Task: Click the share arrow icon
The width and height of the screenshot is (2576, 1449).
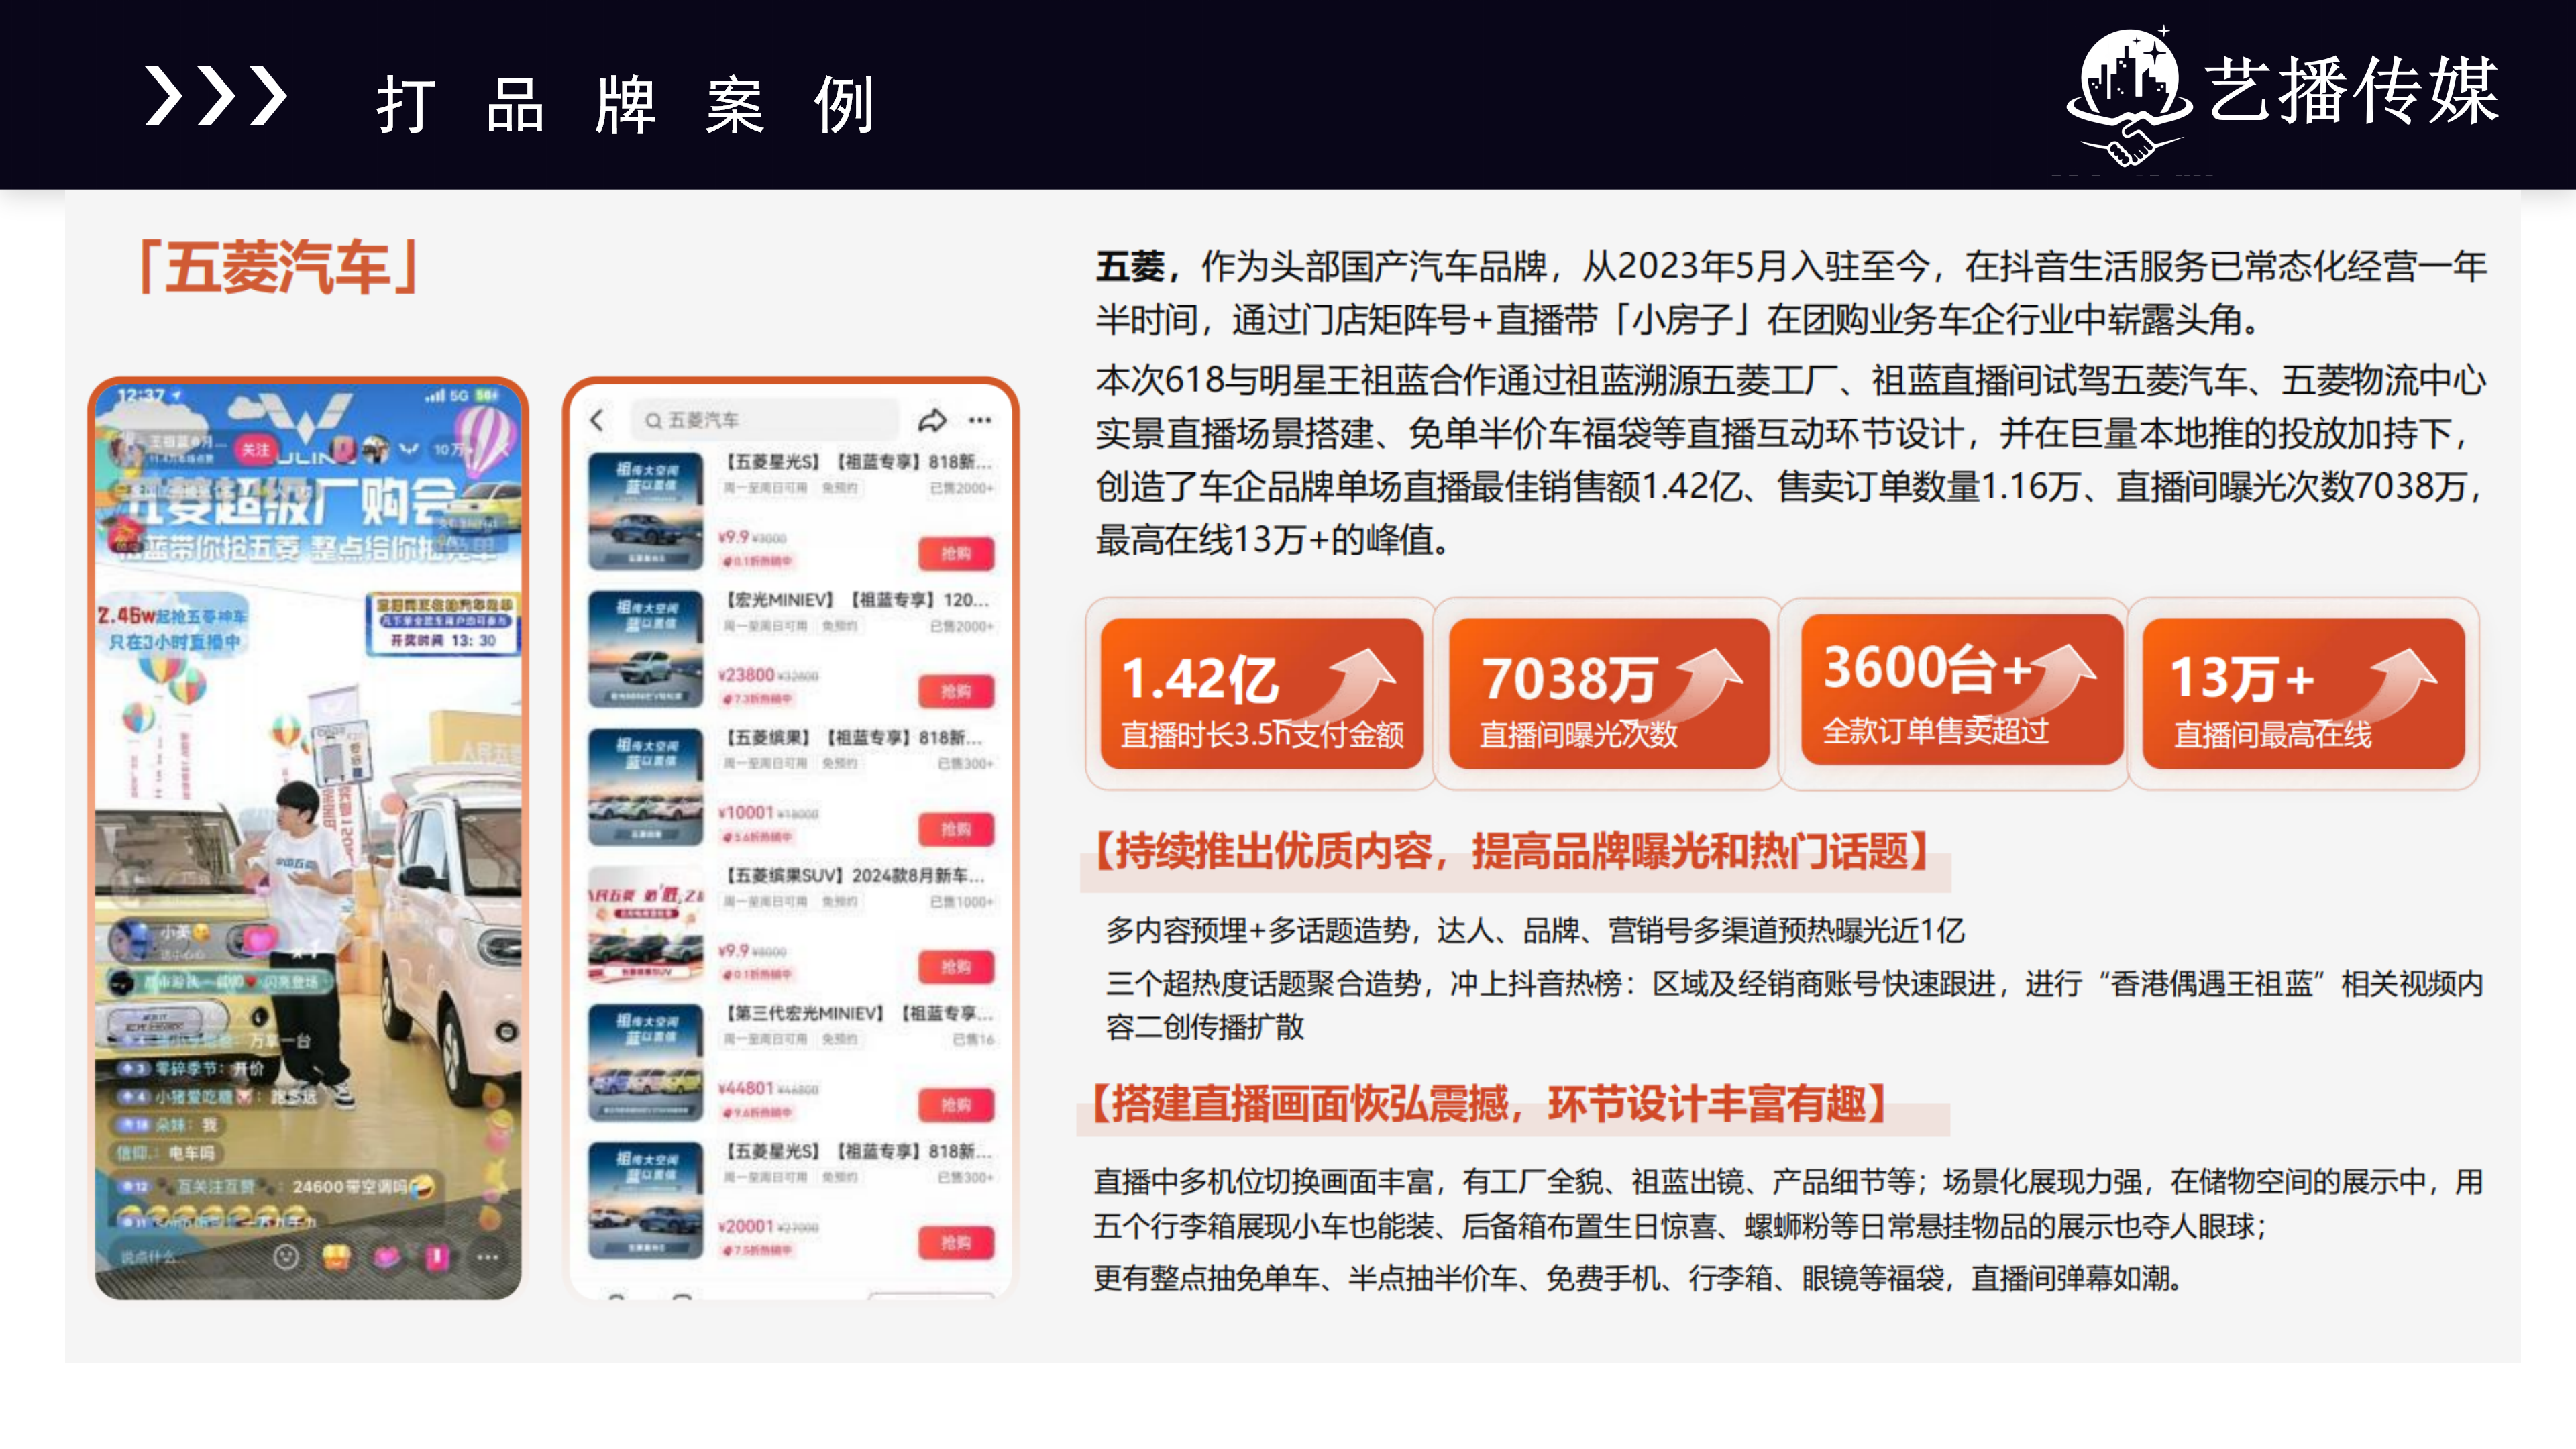Action: click(932, 420)
